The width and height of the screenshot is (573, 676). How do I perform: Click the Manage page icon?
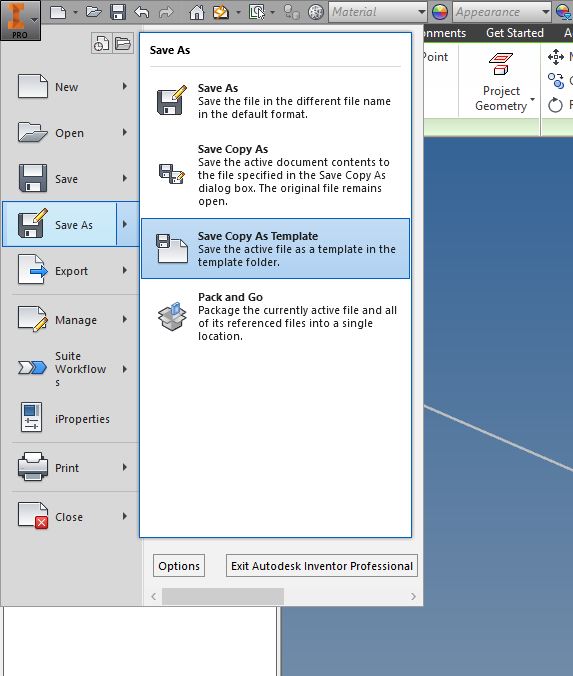click(x=33, y=318)
